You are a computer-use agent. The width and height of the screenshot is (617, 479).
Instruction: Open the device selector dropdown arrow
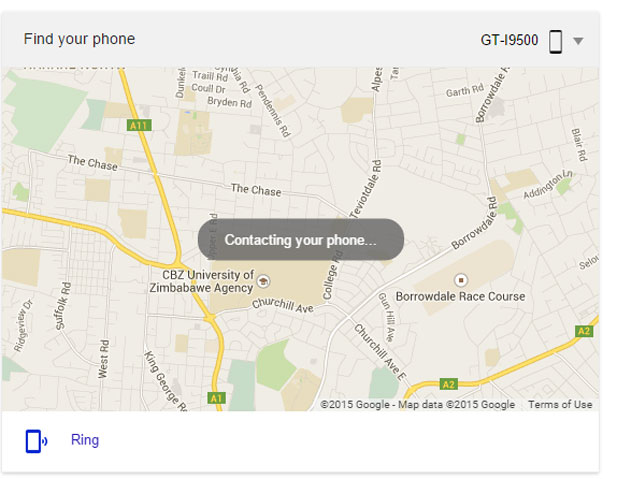578,41
